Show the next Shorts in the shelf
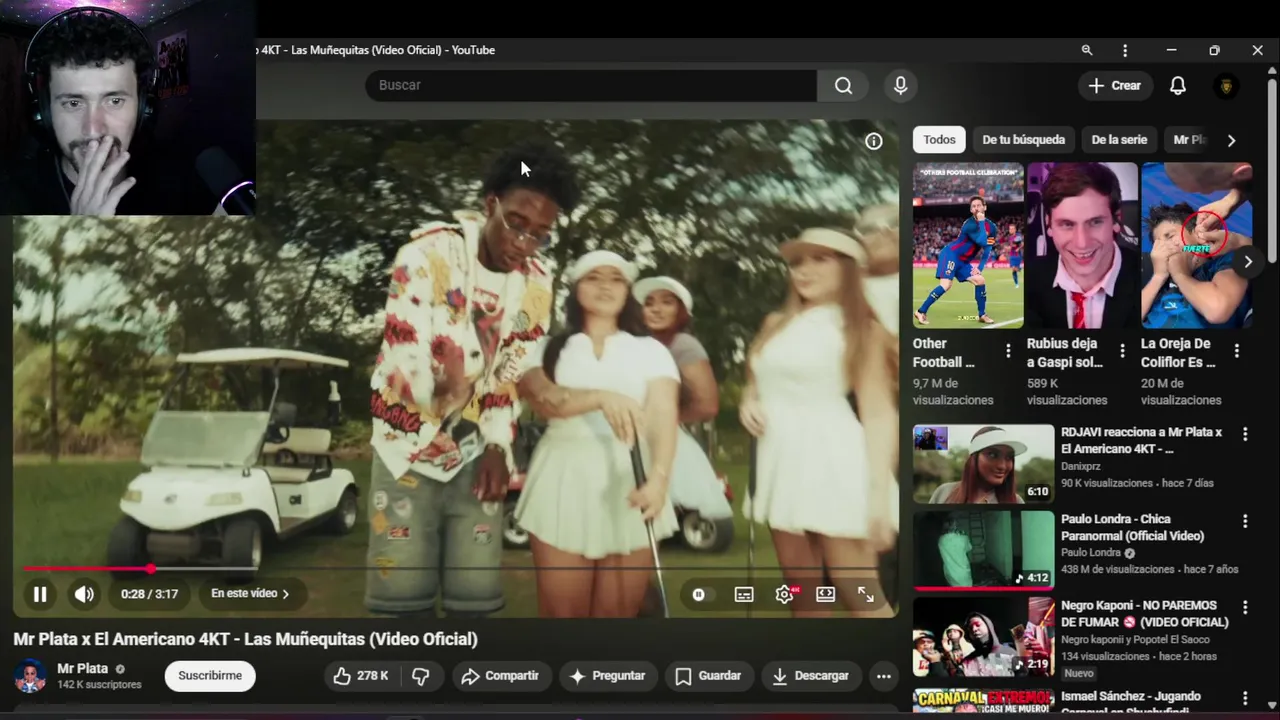 coord(1247,262)
